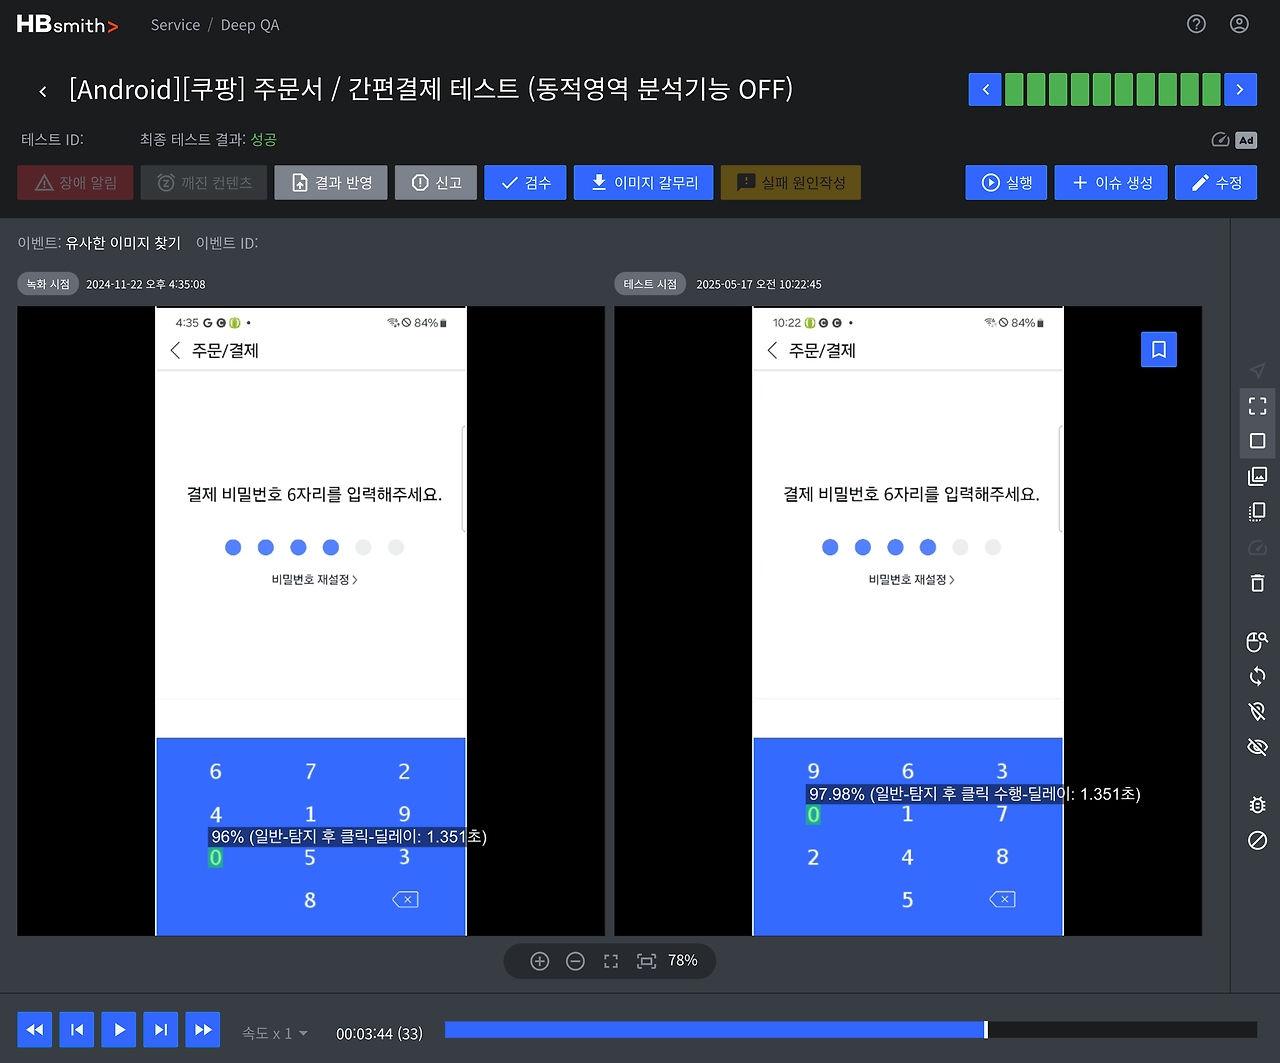Click 유사한 이미지 찾기 event text

pyautogui.click(x=123, y=243)
